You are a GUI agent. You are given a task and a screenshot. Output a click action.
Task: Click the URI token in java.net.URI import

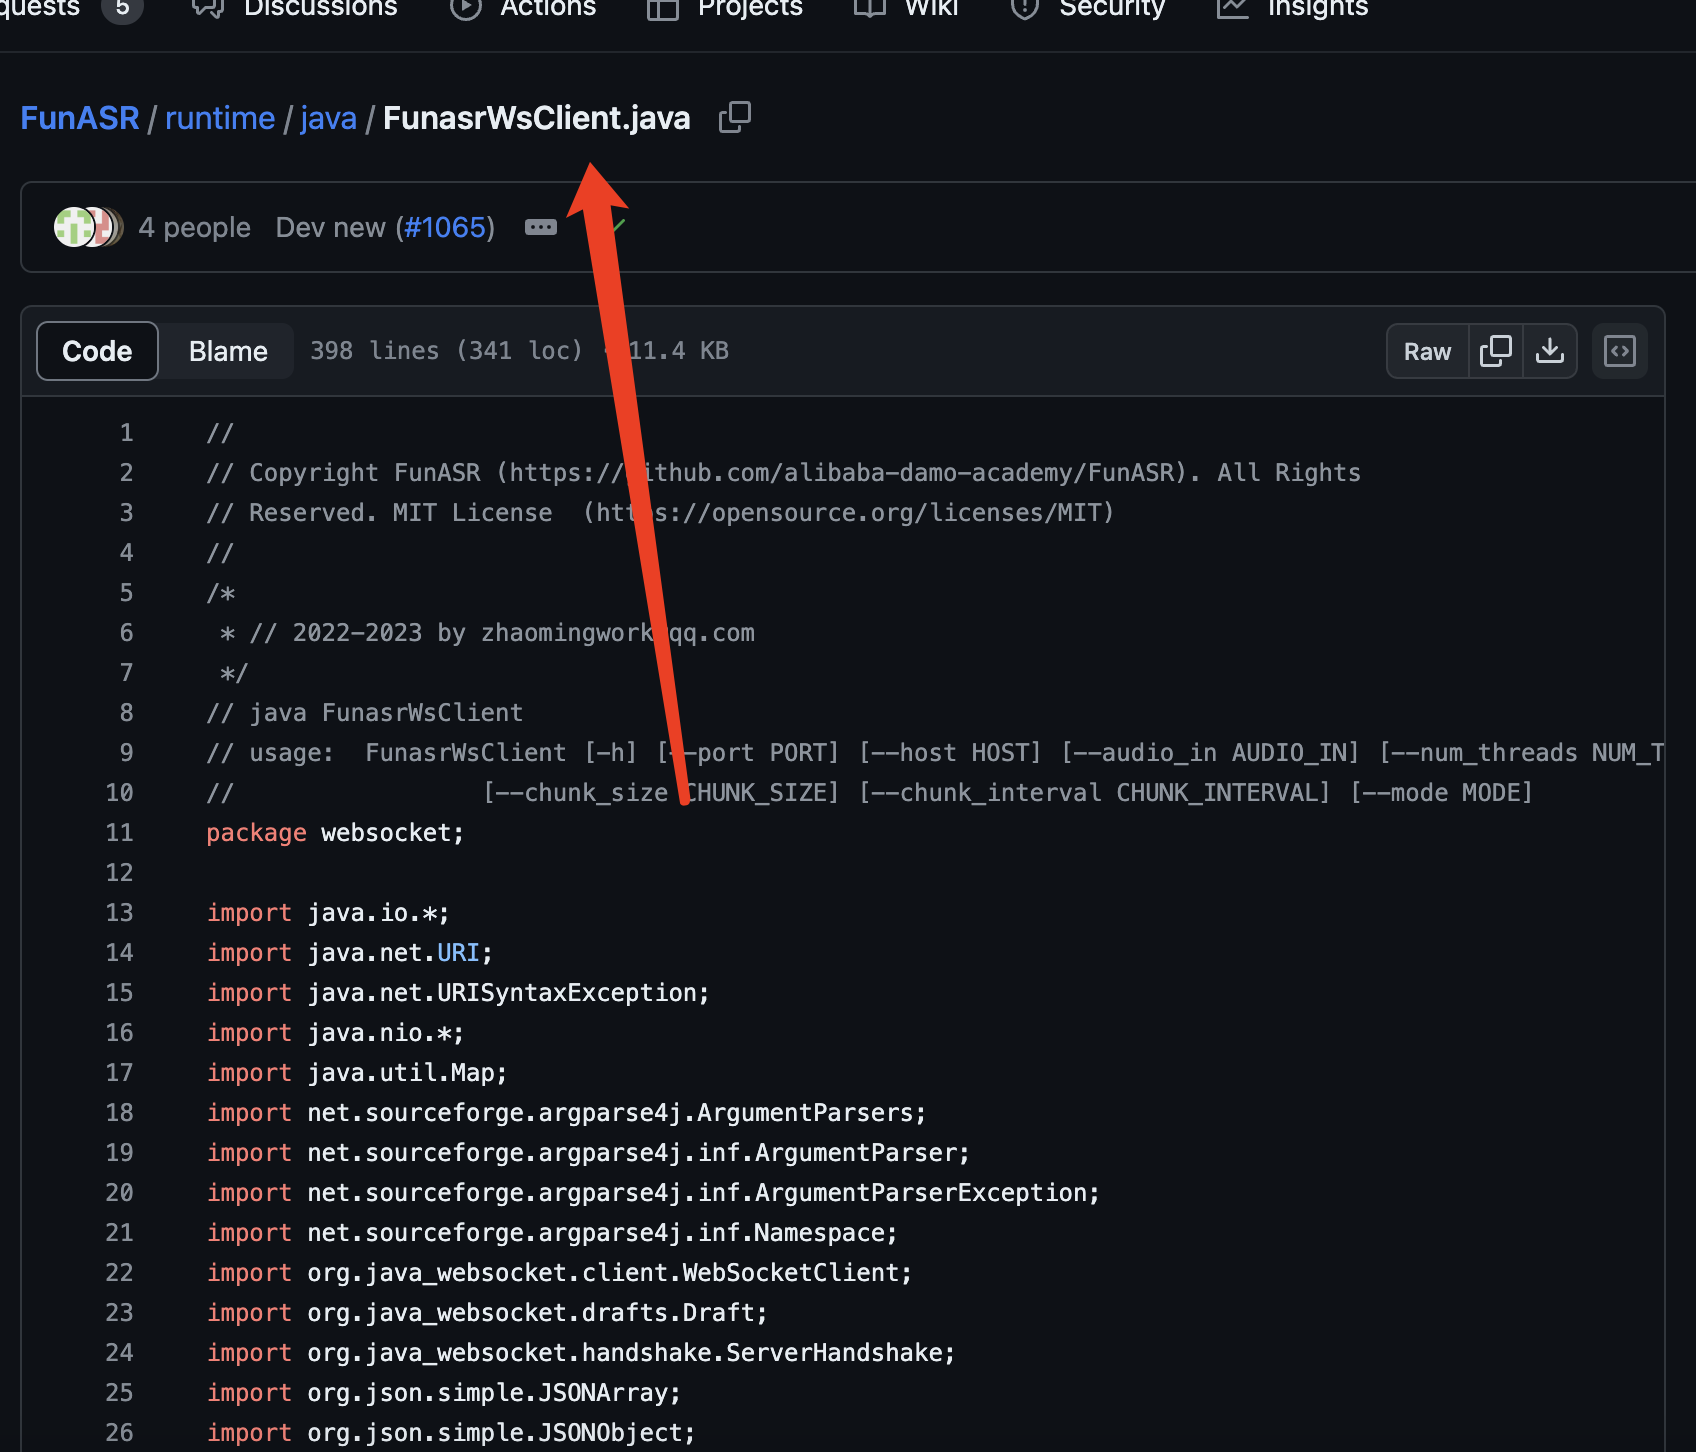(x=458, y=953)
